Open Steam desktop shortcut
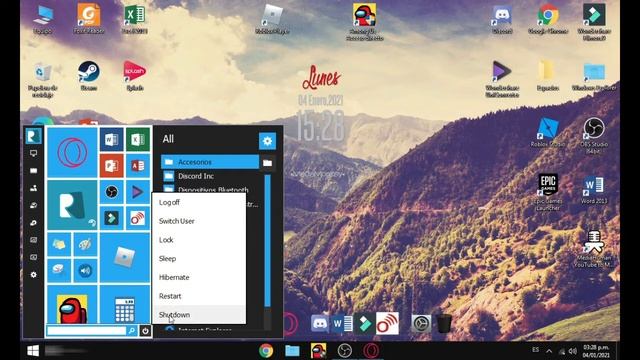This screenshot has width=640, height=360. coord(89,76)
